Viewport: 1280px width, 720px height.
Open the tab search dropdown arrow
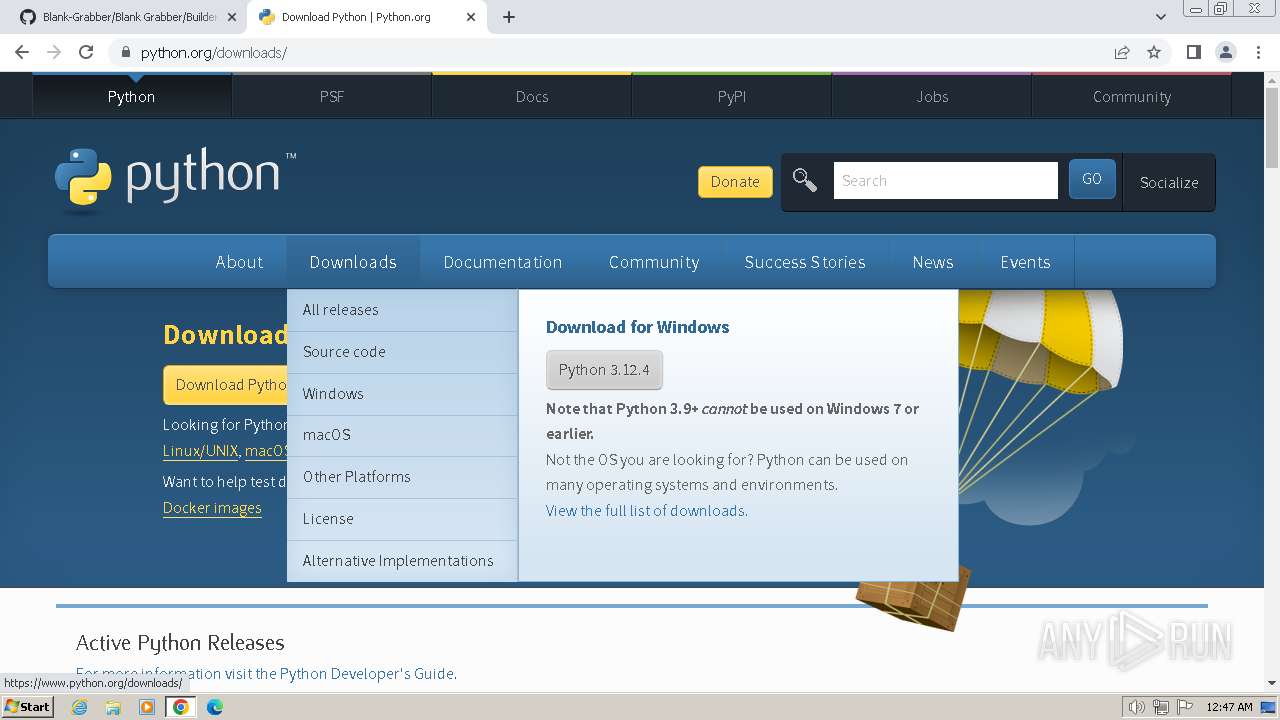point(1161,17)
